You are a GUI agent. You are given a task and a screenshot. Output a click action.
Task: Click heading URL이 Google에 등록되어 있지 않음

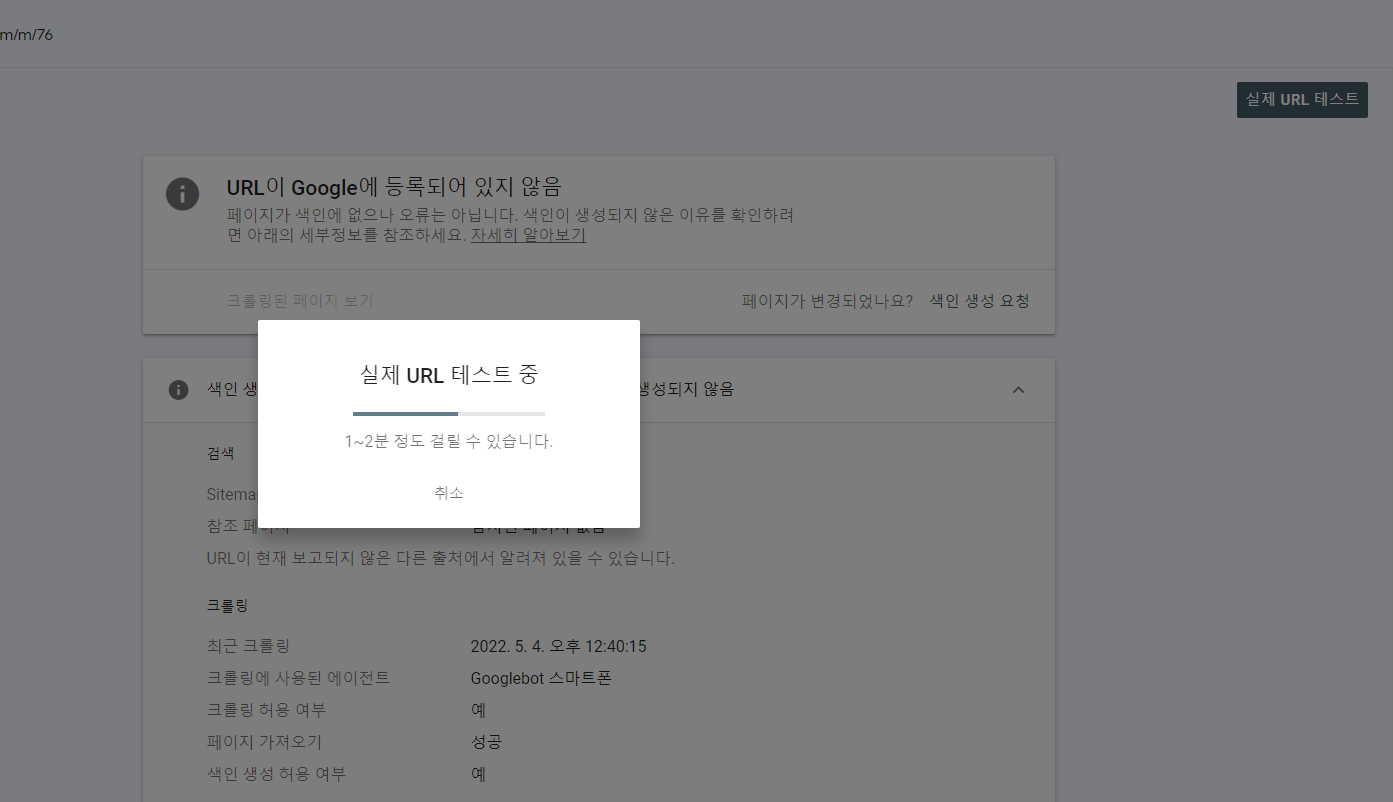point(394,187)
